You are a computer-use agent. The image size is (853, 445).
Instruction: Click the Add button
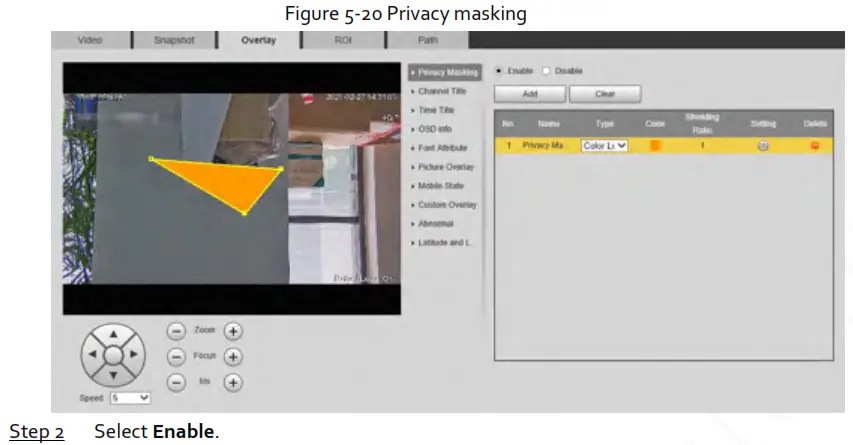(530, 94)
